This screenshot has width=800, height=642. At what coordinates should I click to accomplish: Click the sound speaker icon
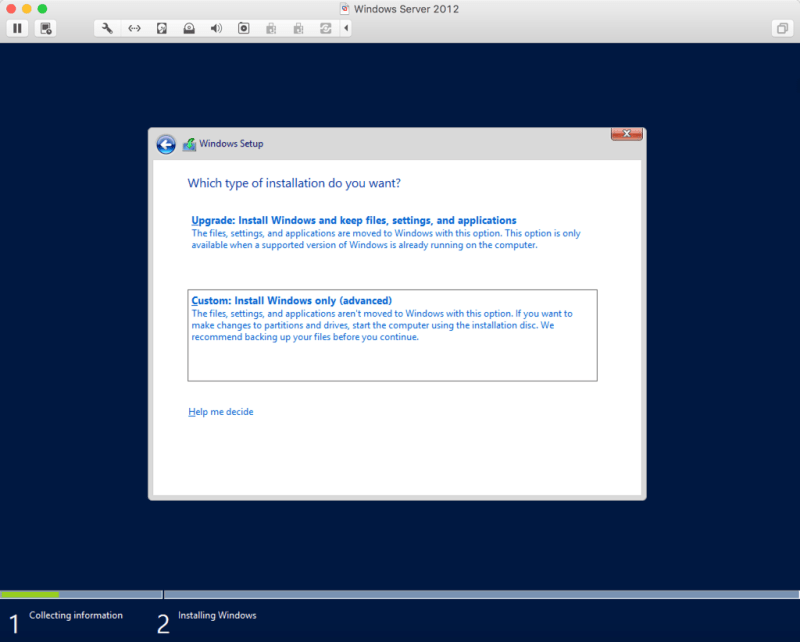[x=216, y=28]
